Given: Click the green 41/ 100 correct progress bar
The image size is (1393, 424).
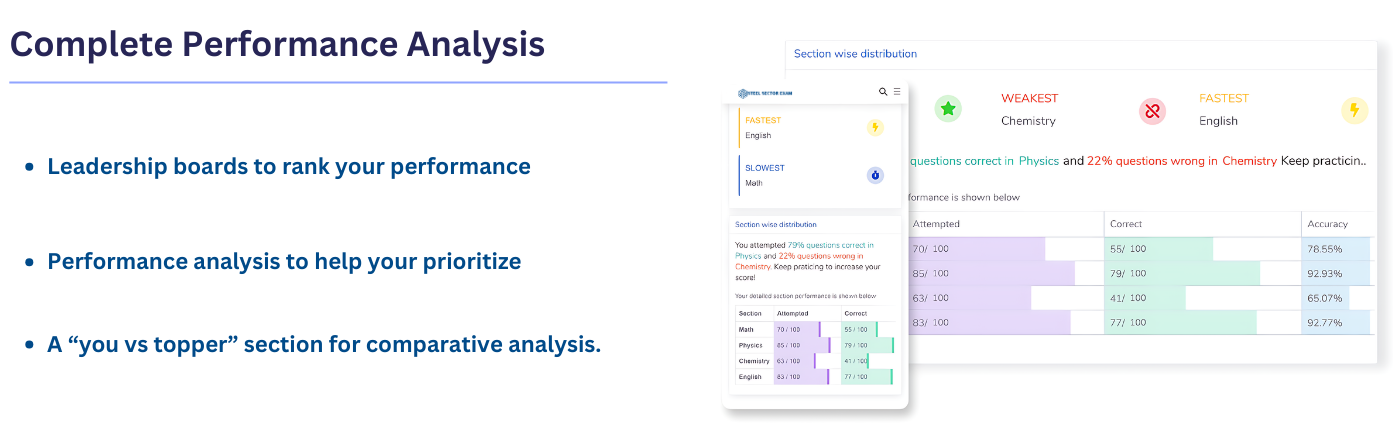Looking at the screenshot, I should point(1146,298).
